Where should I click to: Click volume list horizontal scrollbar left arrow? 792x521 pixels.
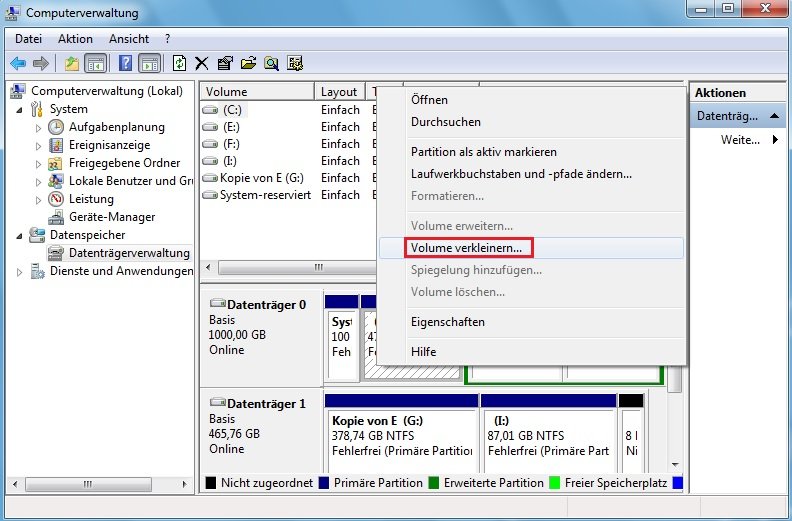pos(208,267)
